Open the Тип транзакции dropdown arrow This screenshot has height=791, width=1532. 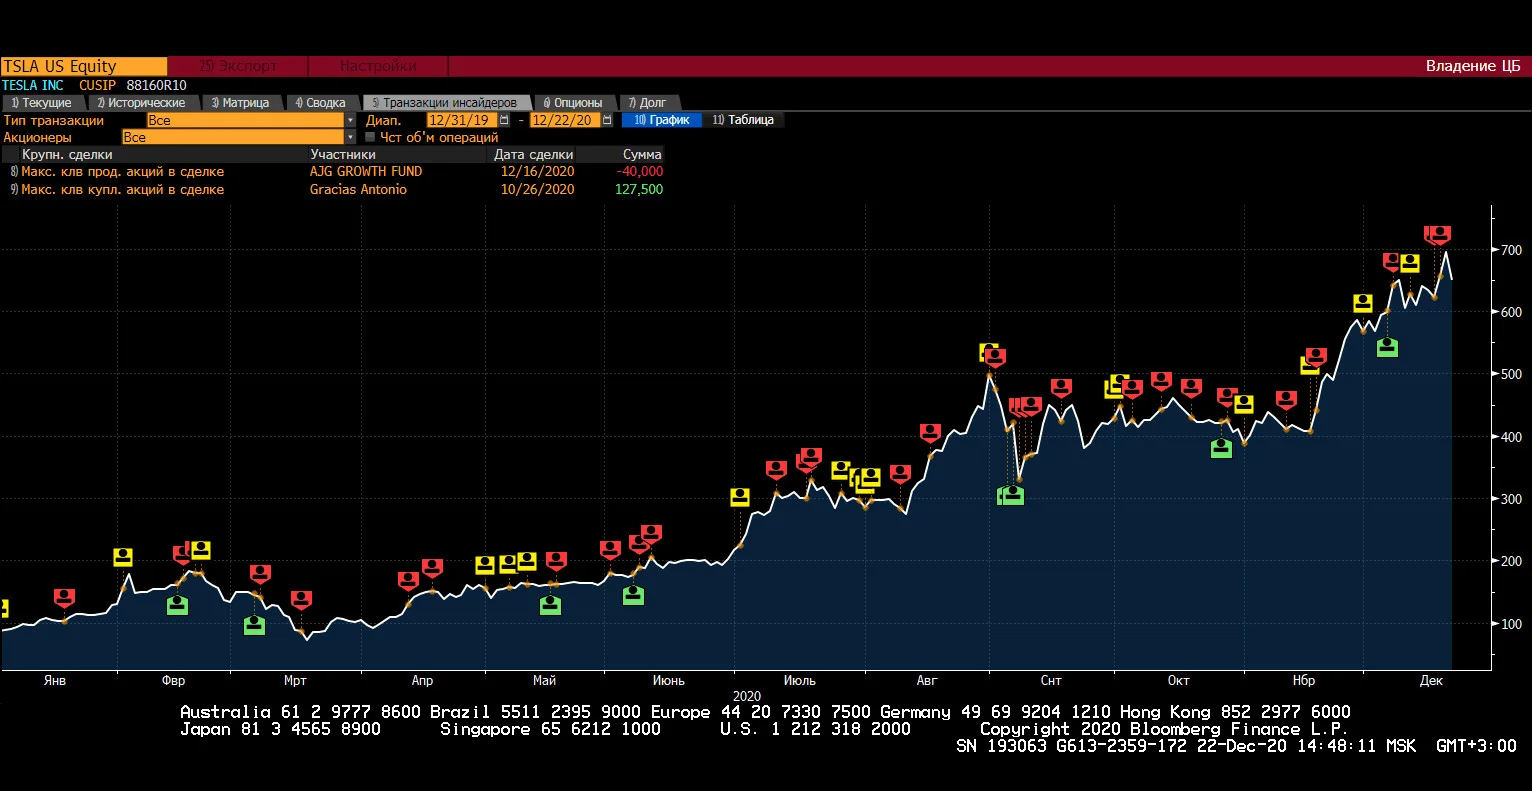click(x=351, y=120)
